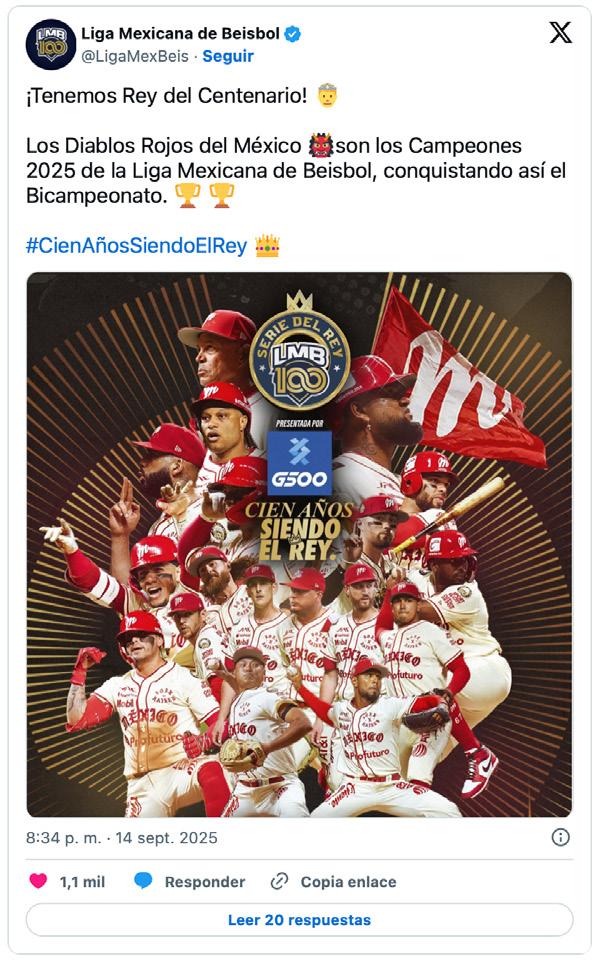Click the G500 sponsor logo in poster
Viewport: 600px width, 960px height.
tap(300, 463)
